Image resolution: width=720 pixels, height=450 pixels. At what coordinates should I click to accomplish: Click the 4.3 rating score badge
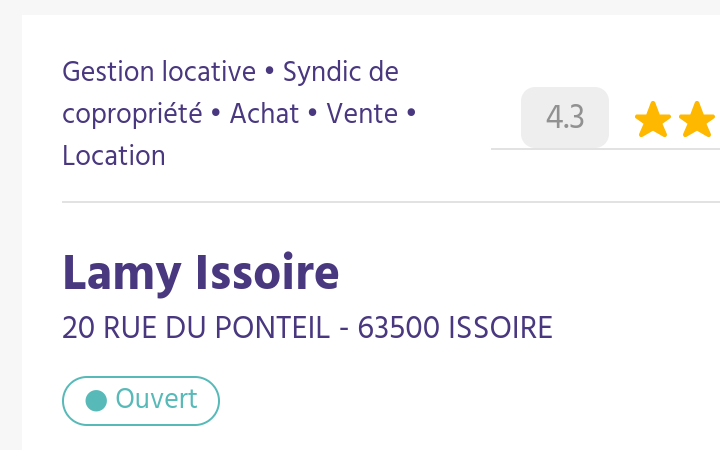(x=565, y=118)
